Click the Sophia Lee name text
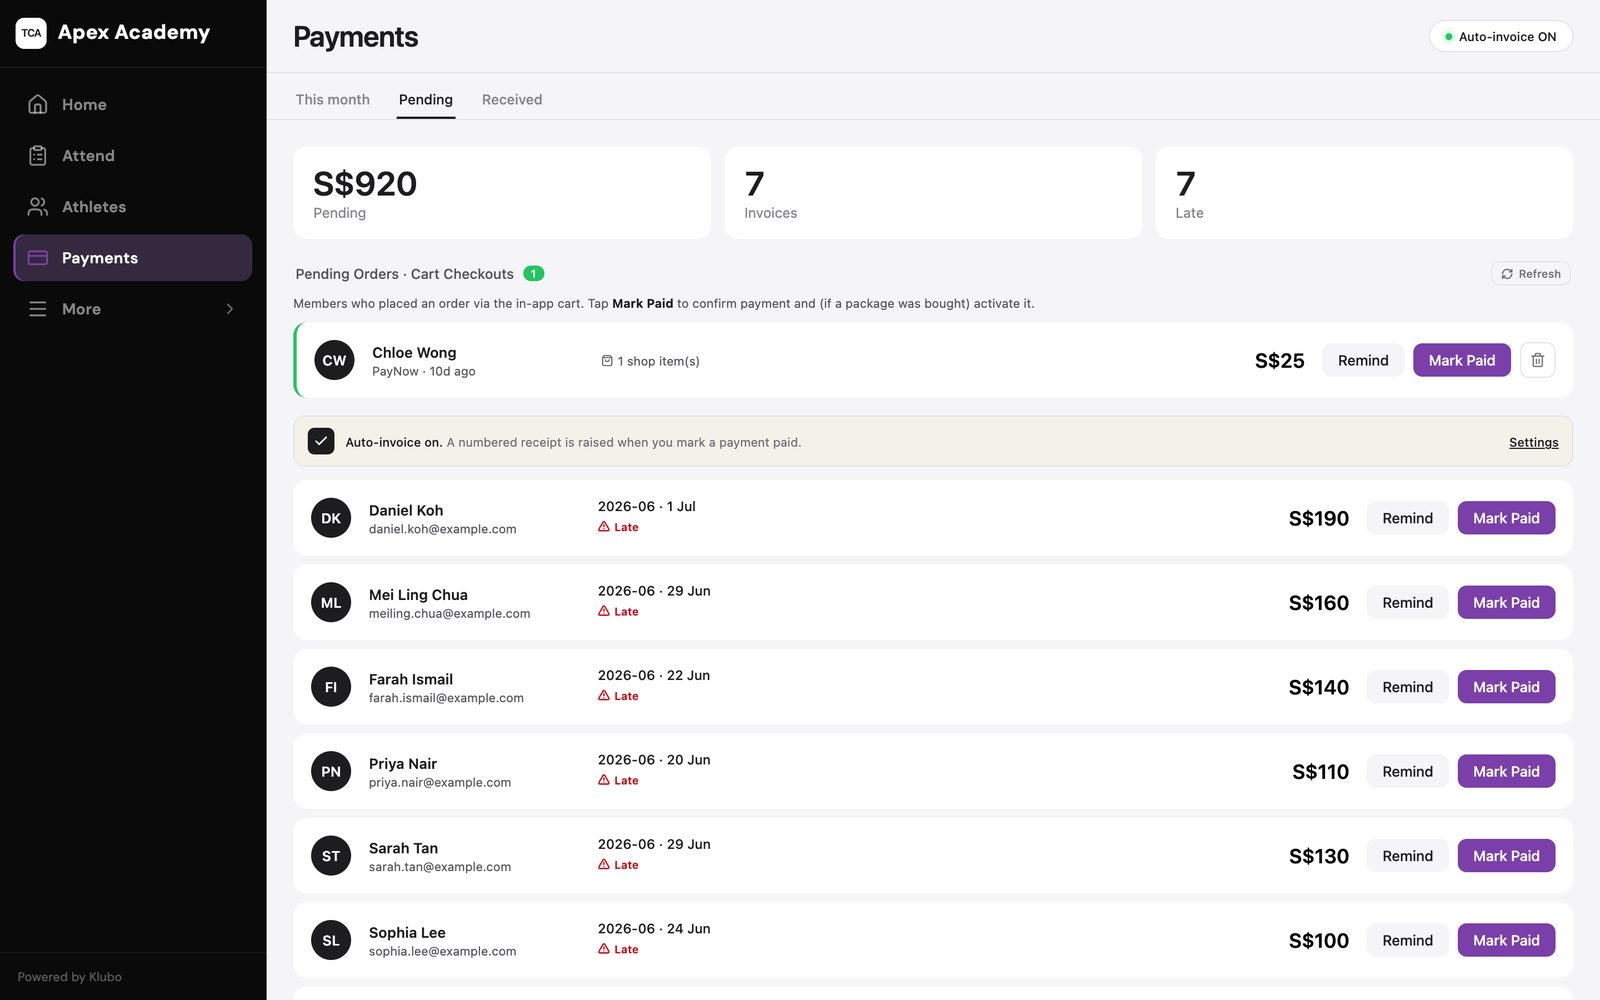Screen dimensions: 1600x1000 (x=407, y=932)
